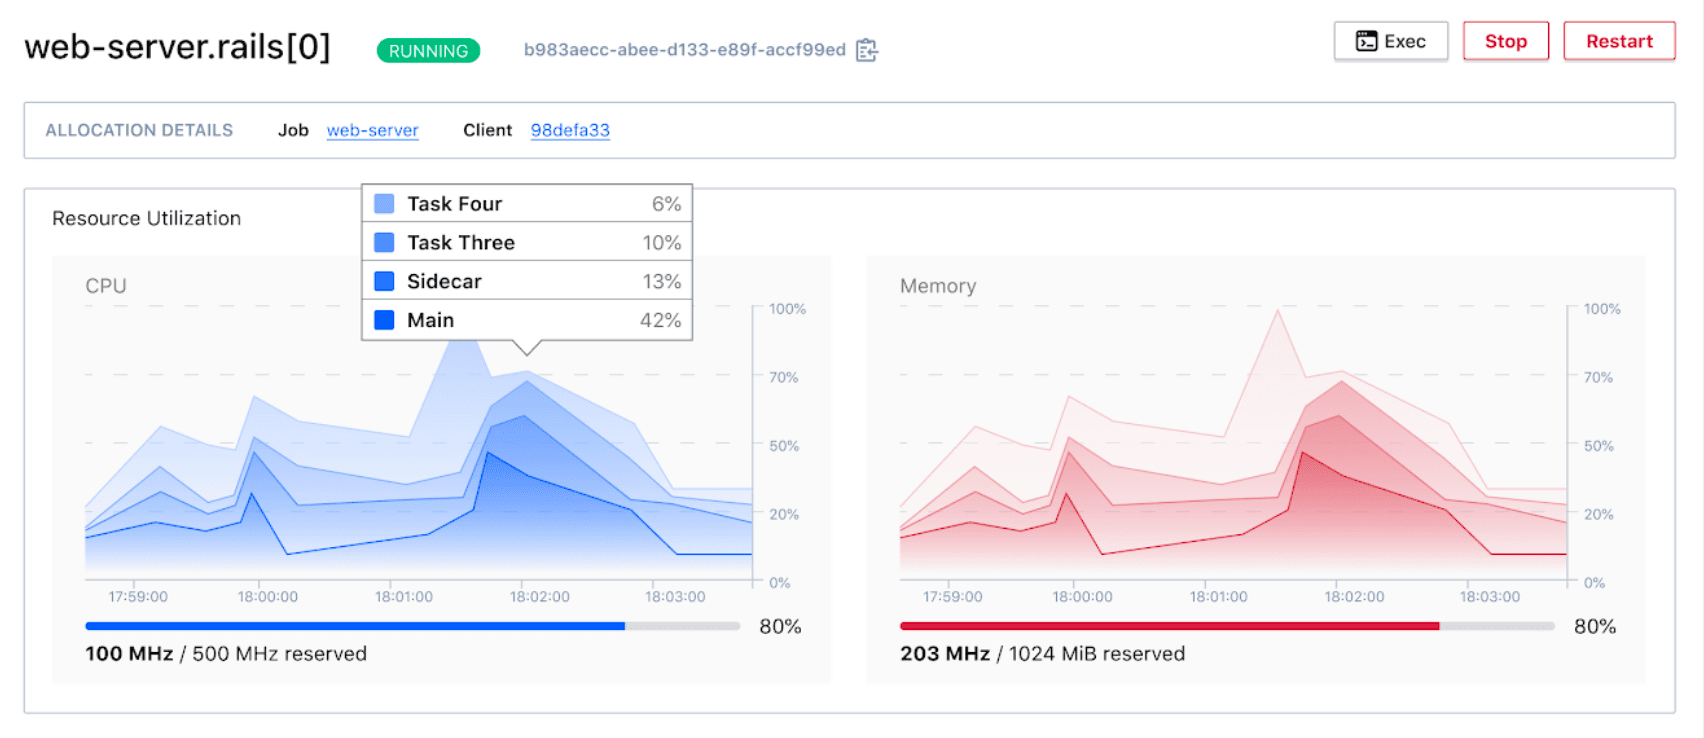Select the Task Three legend color square
The image size is (1704, 738).
coord(384,243)
